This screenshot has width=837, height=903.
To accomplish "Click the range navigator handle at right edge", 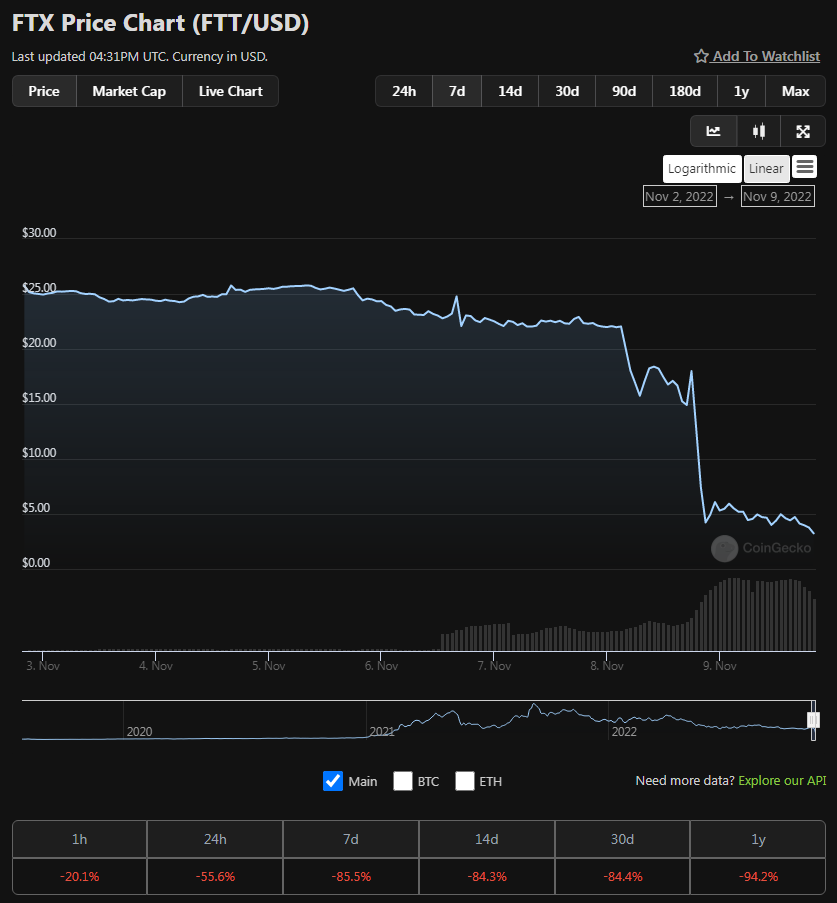I will coord(813,720).
